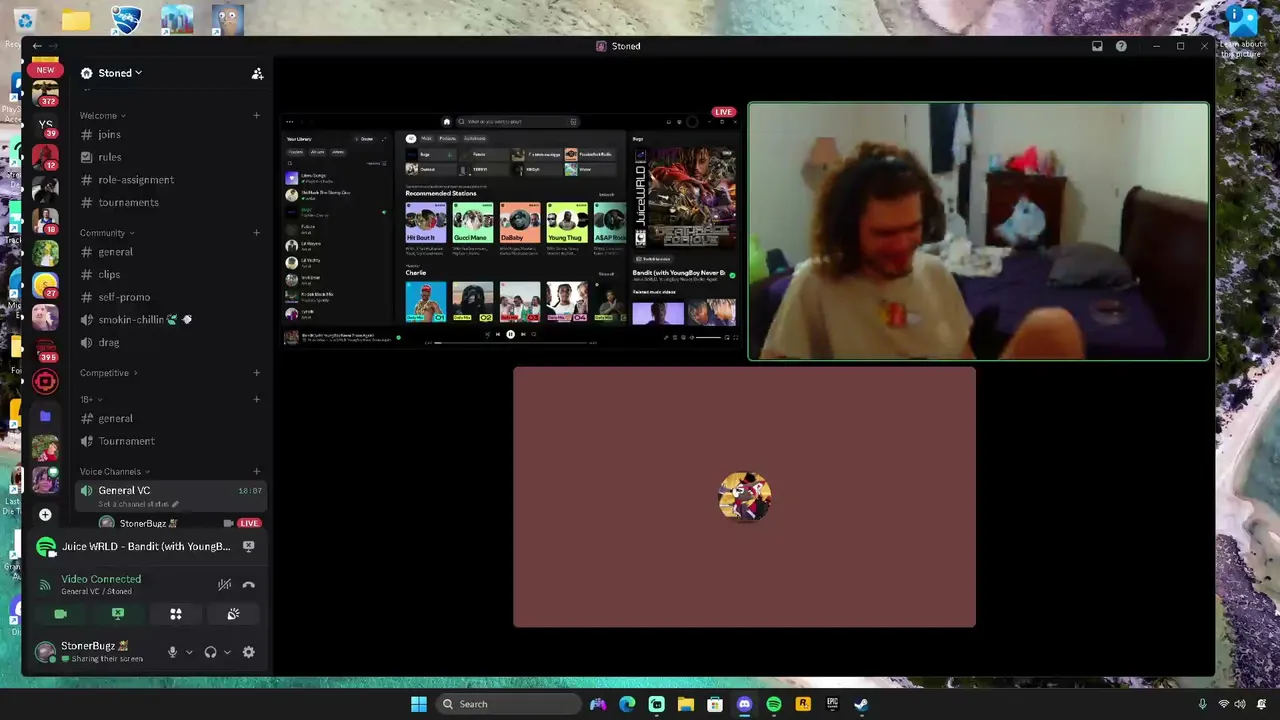
Task: Focus the webcam video tile
Action: pos(978,231)
